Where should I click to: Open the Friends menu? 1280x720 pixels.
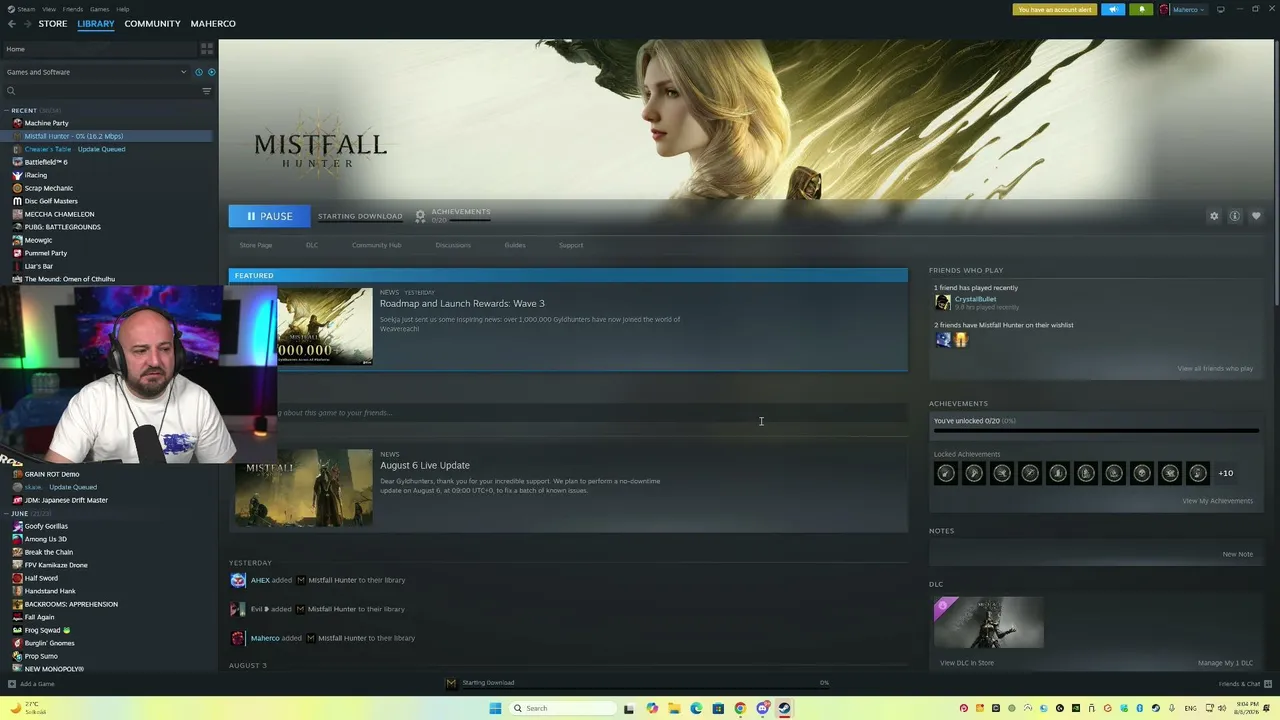tap(73, 9)
